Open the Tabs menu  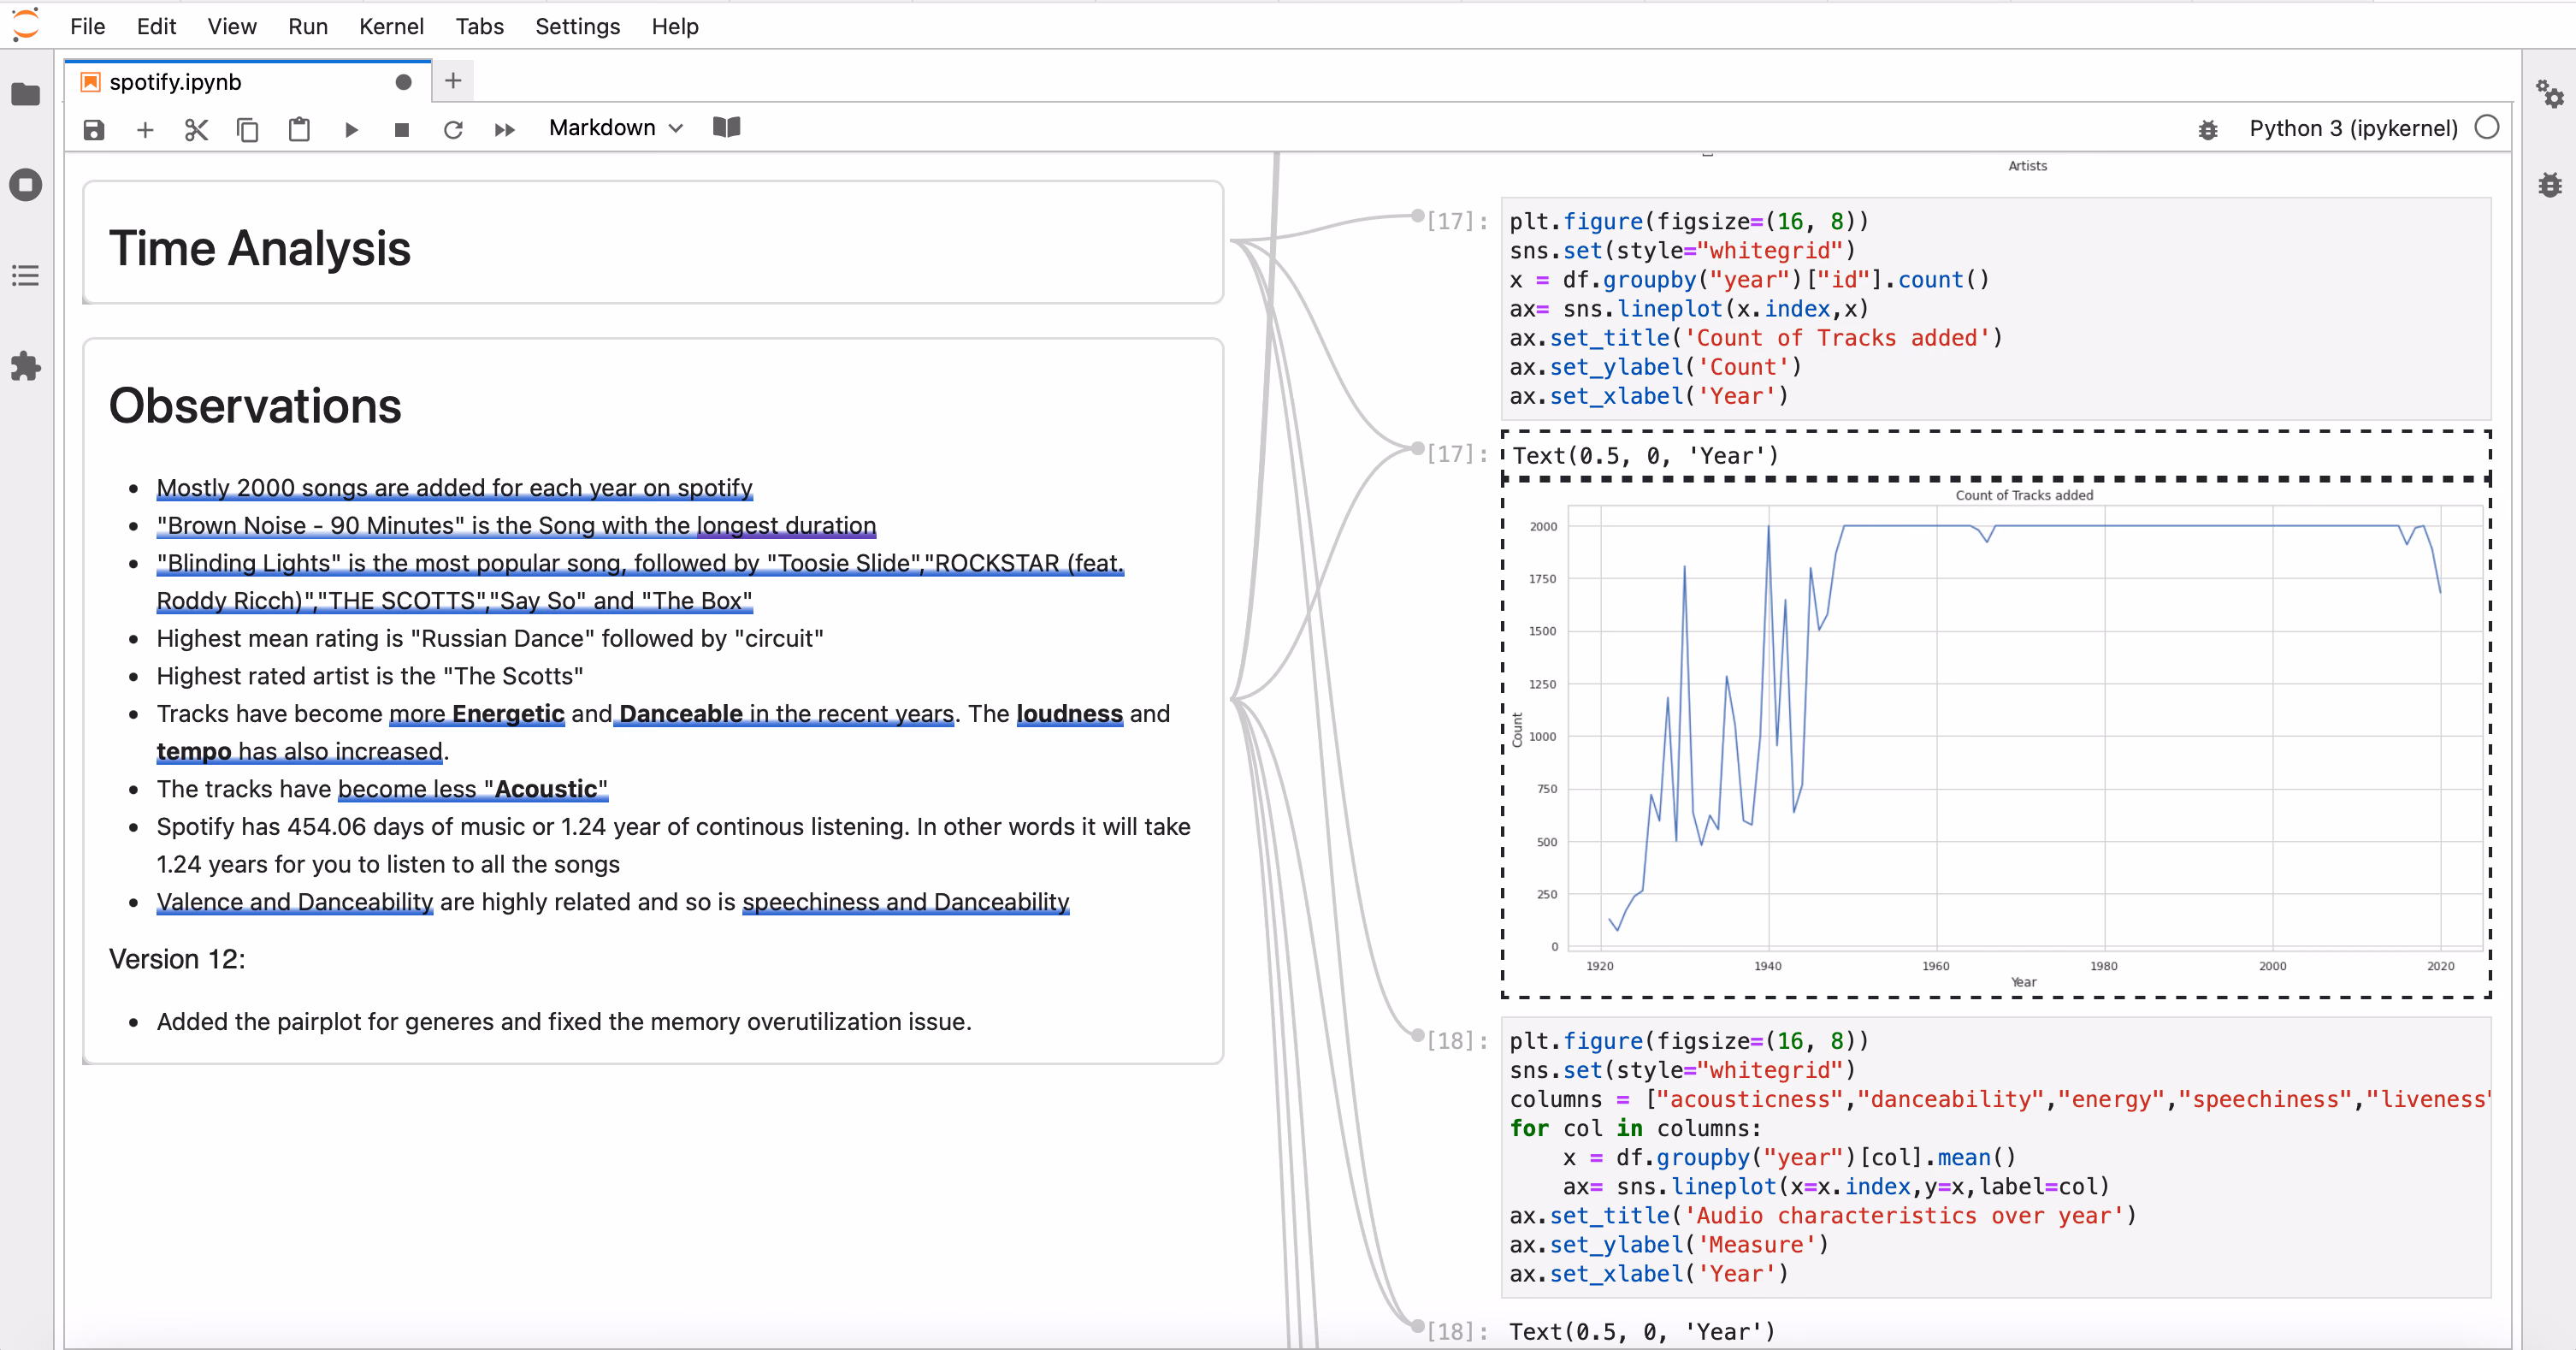click(x=480, y=26)
